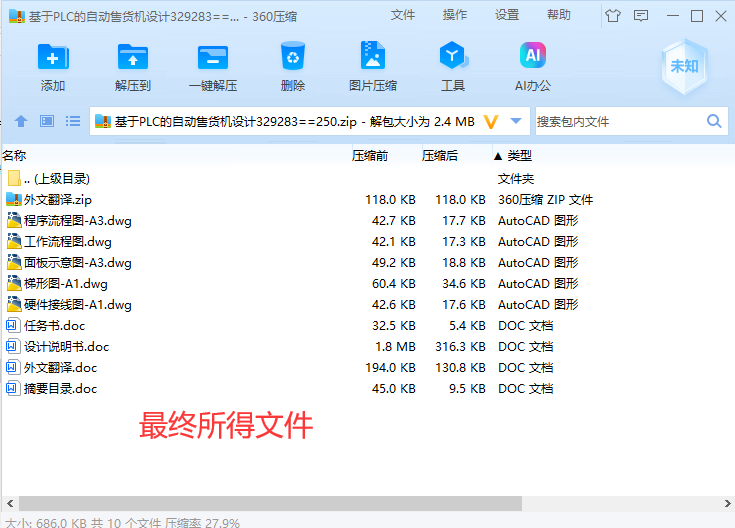Select the 程序流程图-A3.dwg file icon
735x528 pixels.
[14, 220]
